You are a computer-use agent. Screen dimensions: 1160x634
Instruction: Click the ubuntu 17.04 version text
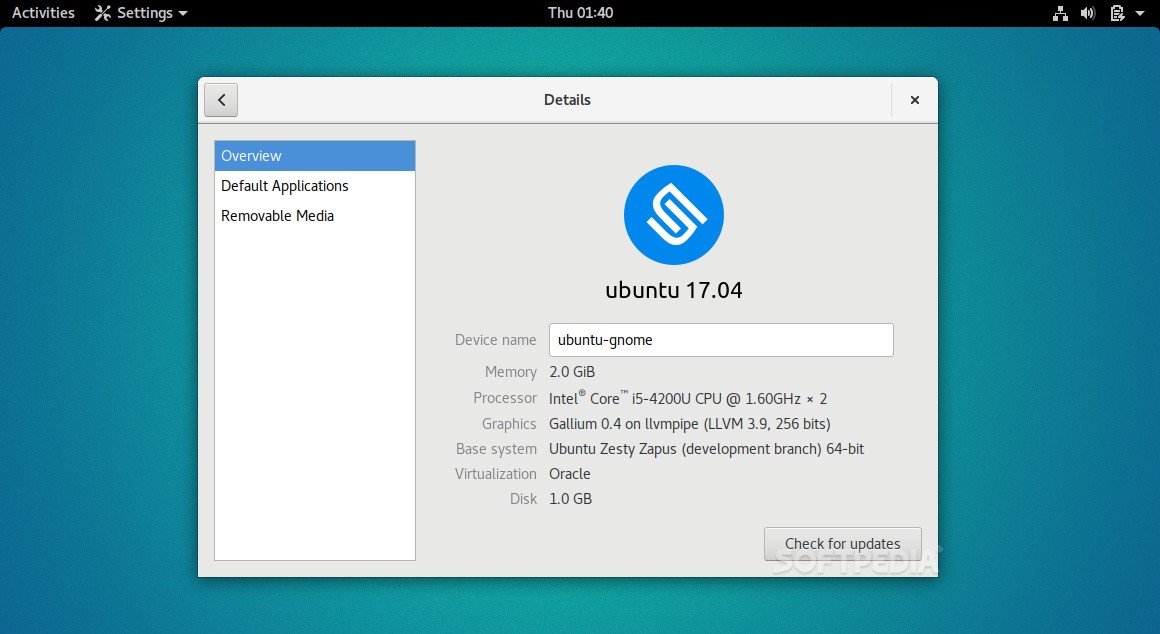[674, 290]
